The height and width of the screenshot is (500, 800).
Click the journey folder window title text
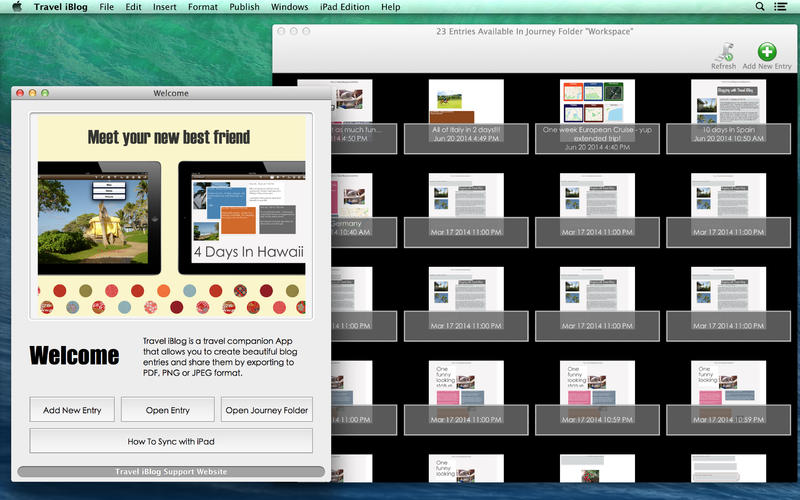pos(534,32)
